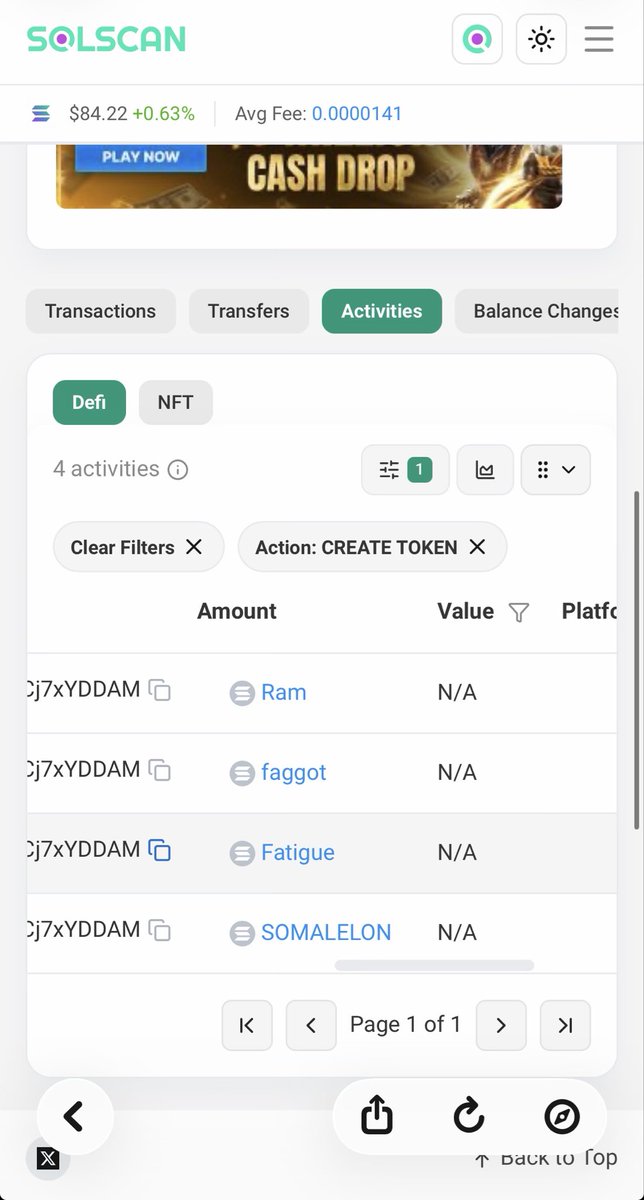644x1200 pixels.
Task: Click the activities info icon
Action: pos(178,470)
